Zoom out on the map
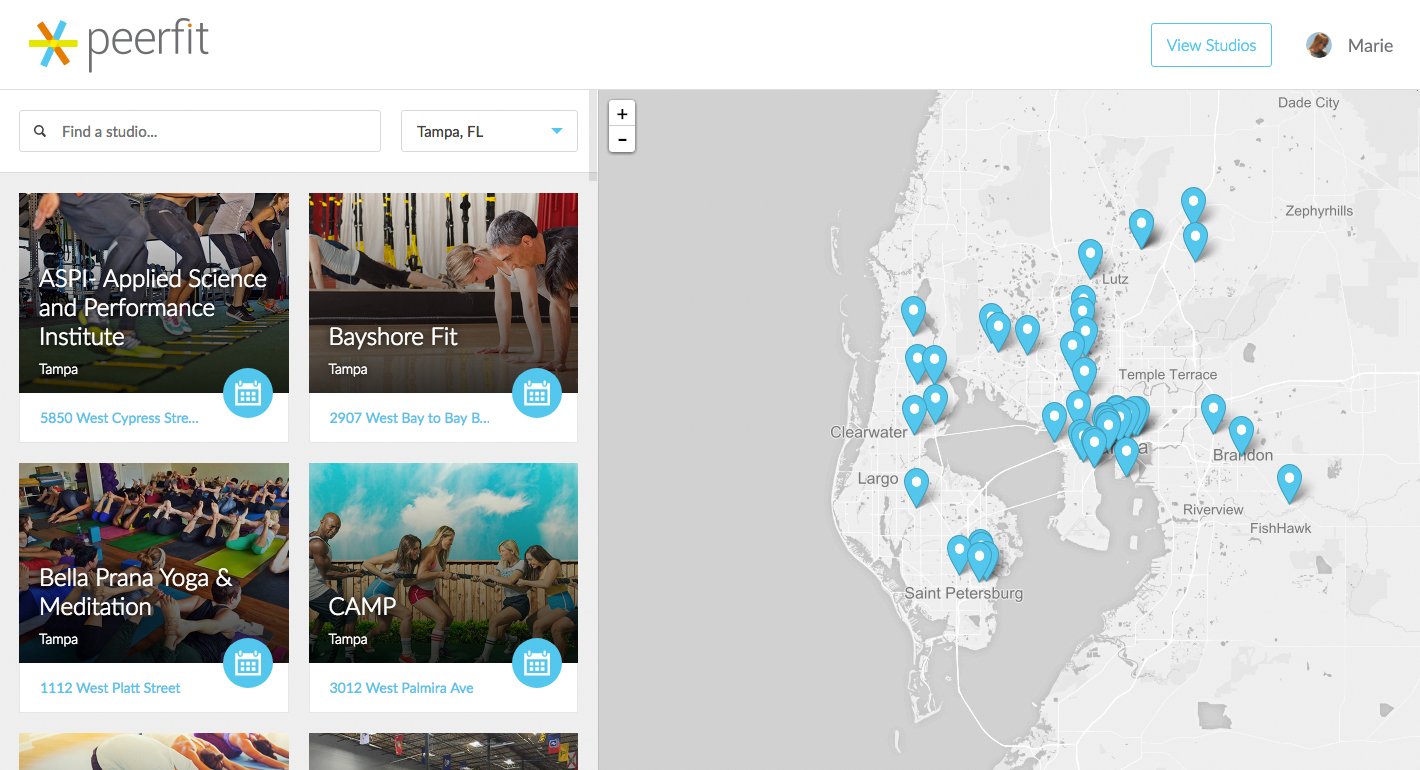The height and width of the screenshot is (770, 1420). 622,139
